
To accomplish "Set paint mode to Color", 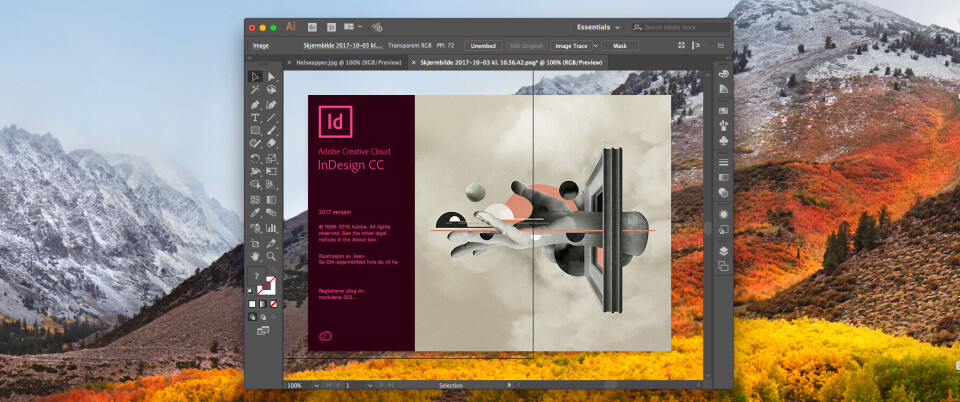I will pos(252,304).
